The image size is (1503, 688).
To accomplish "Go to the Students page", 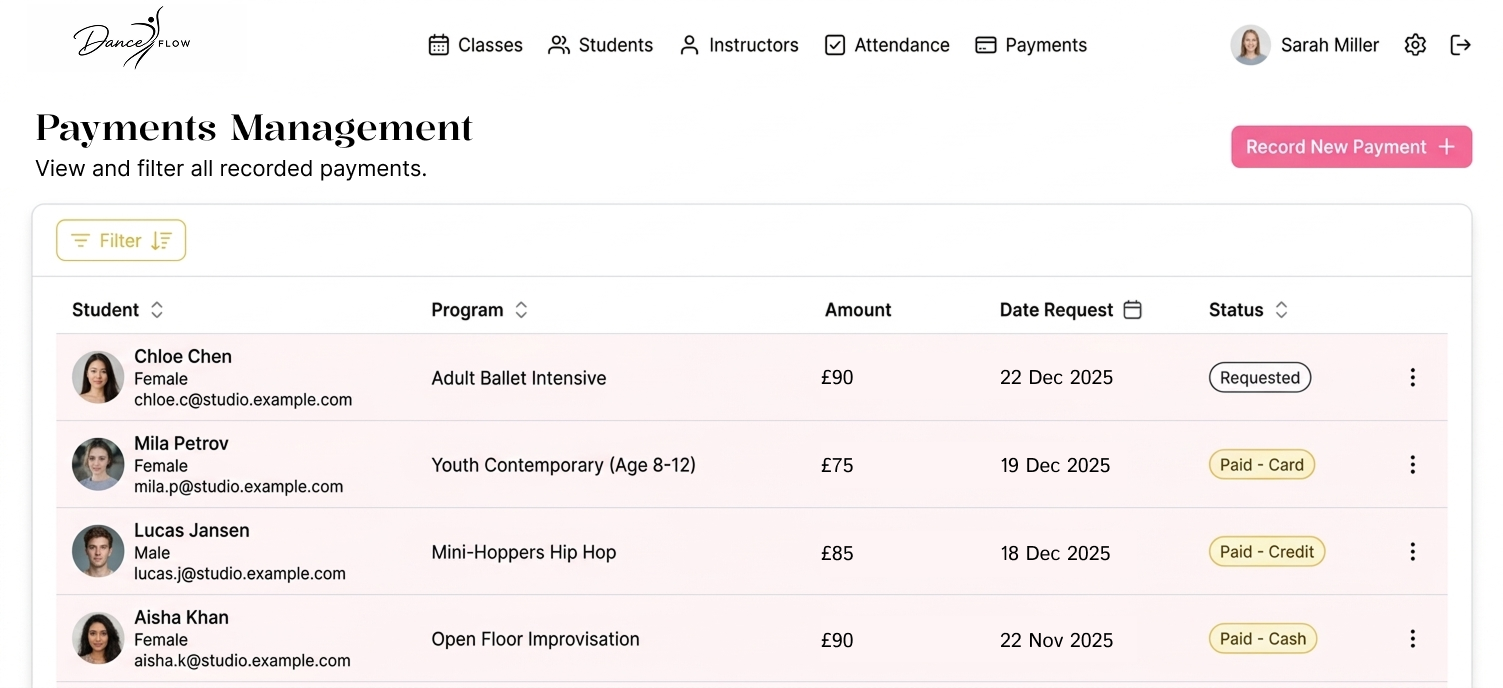I will click(600, 45).
